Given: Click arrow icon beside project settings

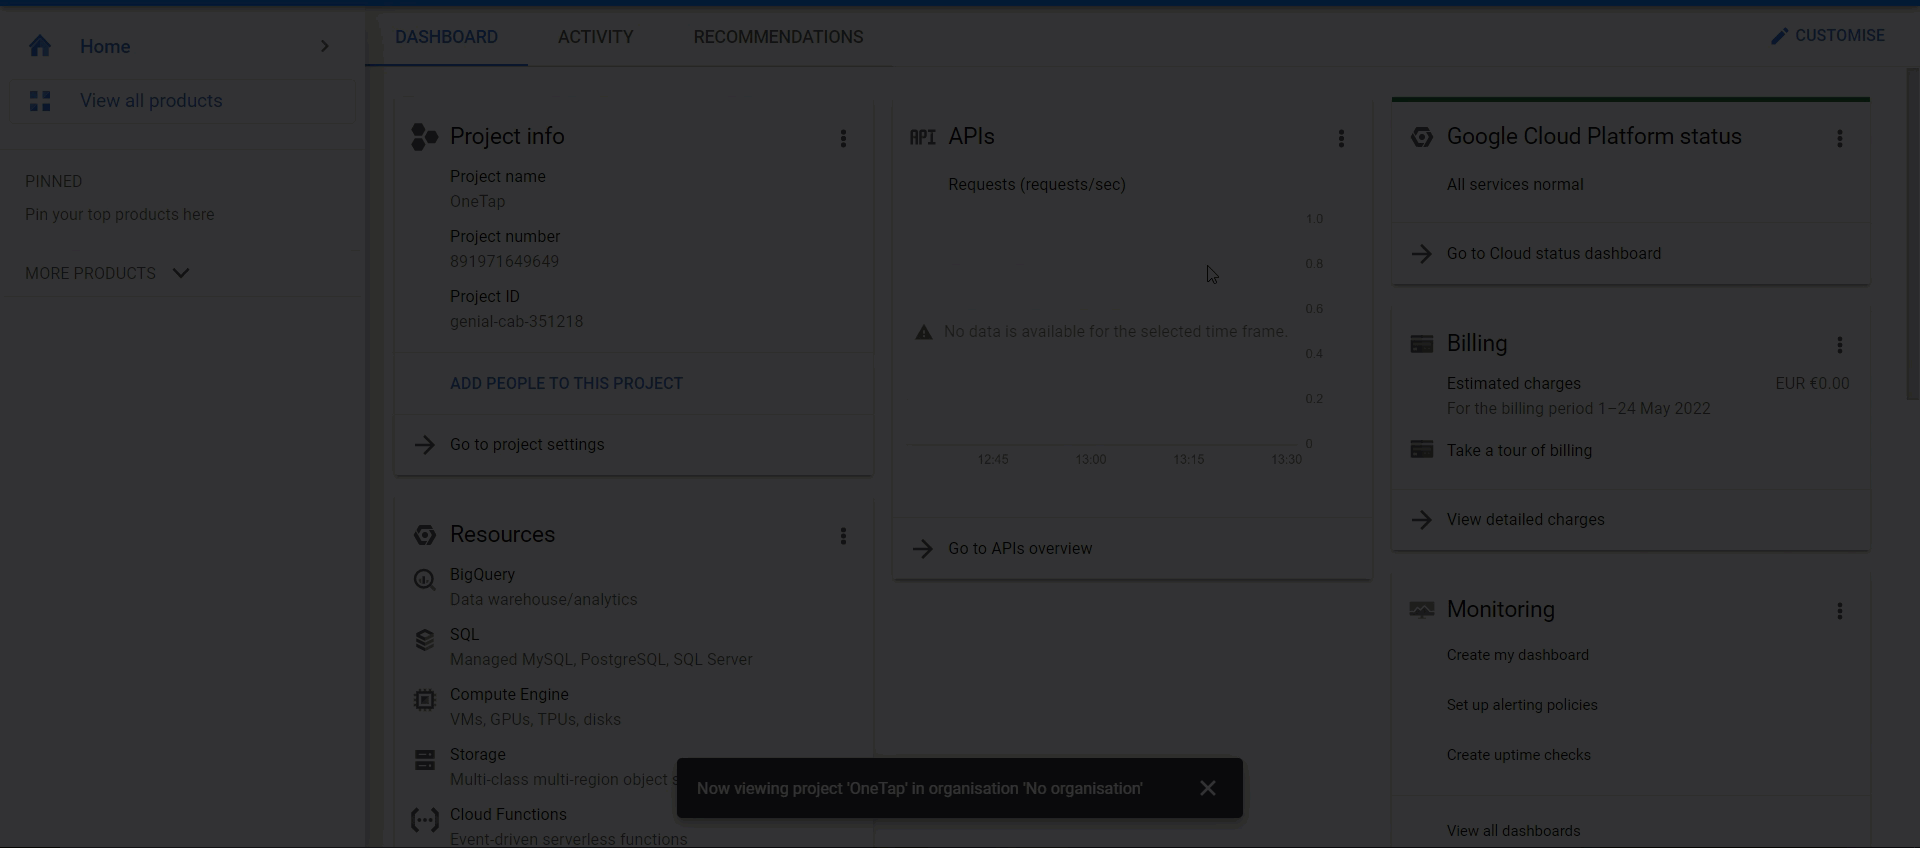Looking at the screenshot, I should click(x=424, y=445).
